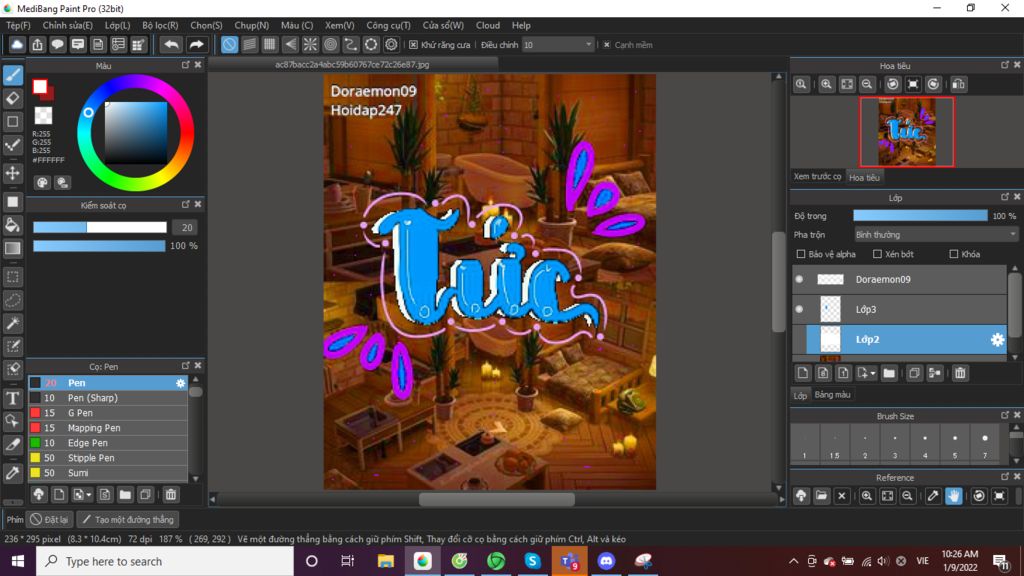Image resolution: width=1024 pixels, height=576 pixels.
Task: Click the Đặt lại button
Action: [x=50, y=520]
